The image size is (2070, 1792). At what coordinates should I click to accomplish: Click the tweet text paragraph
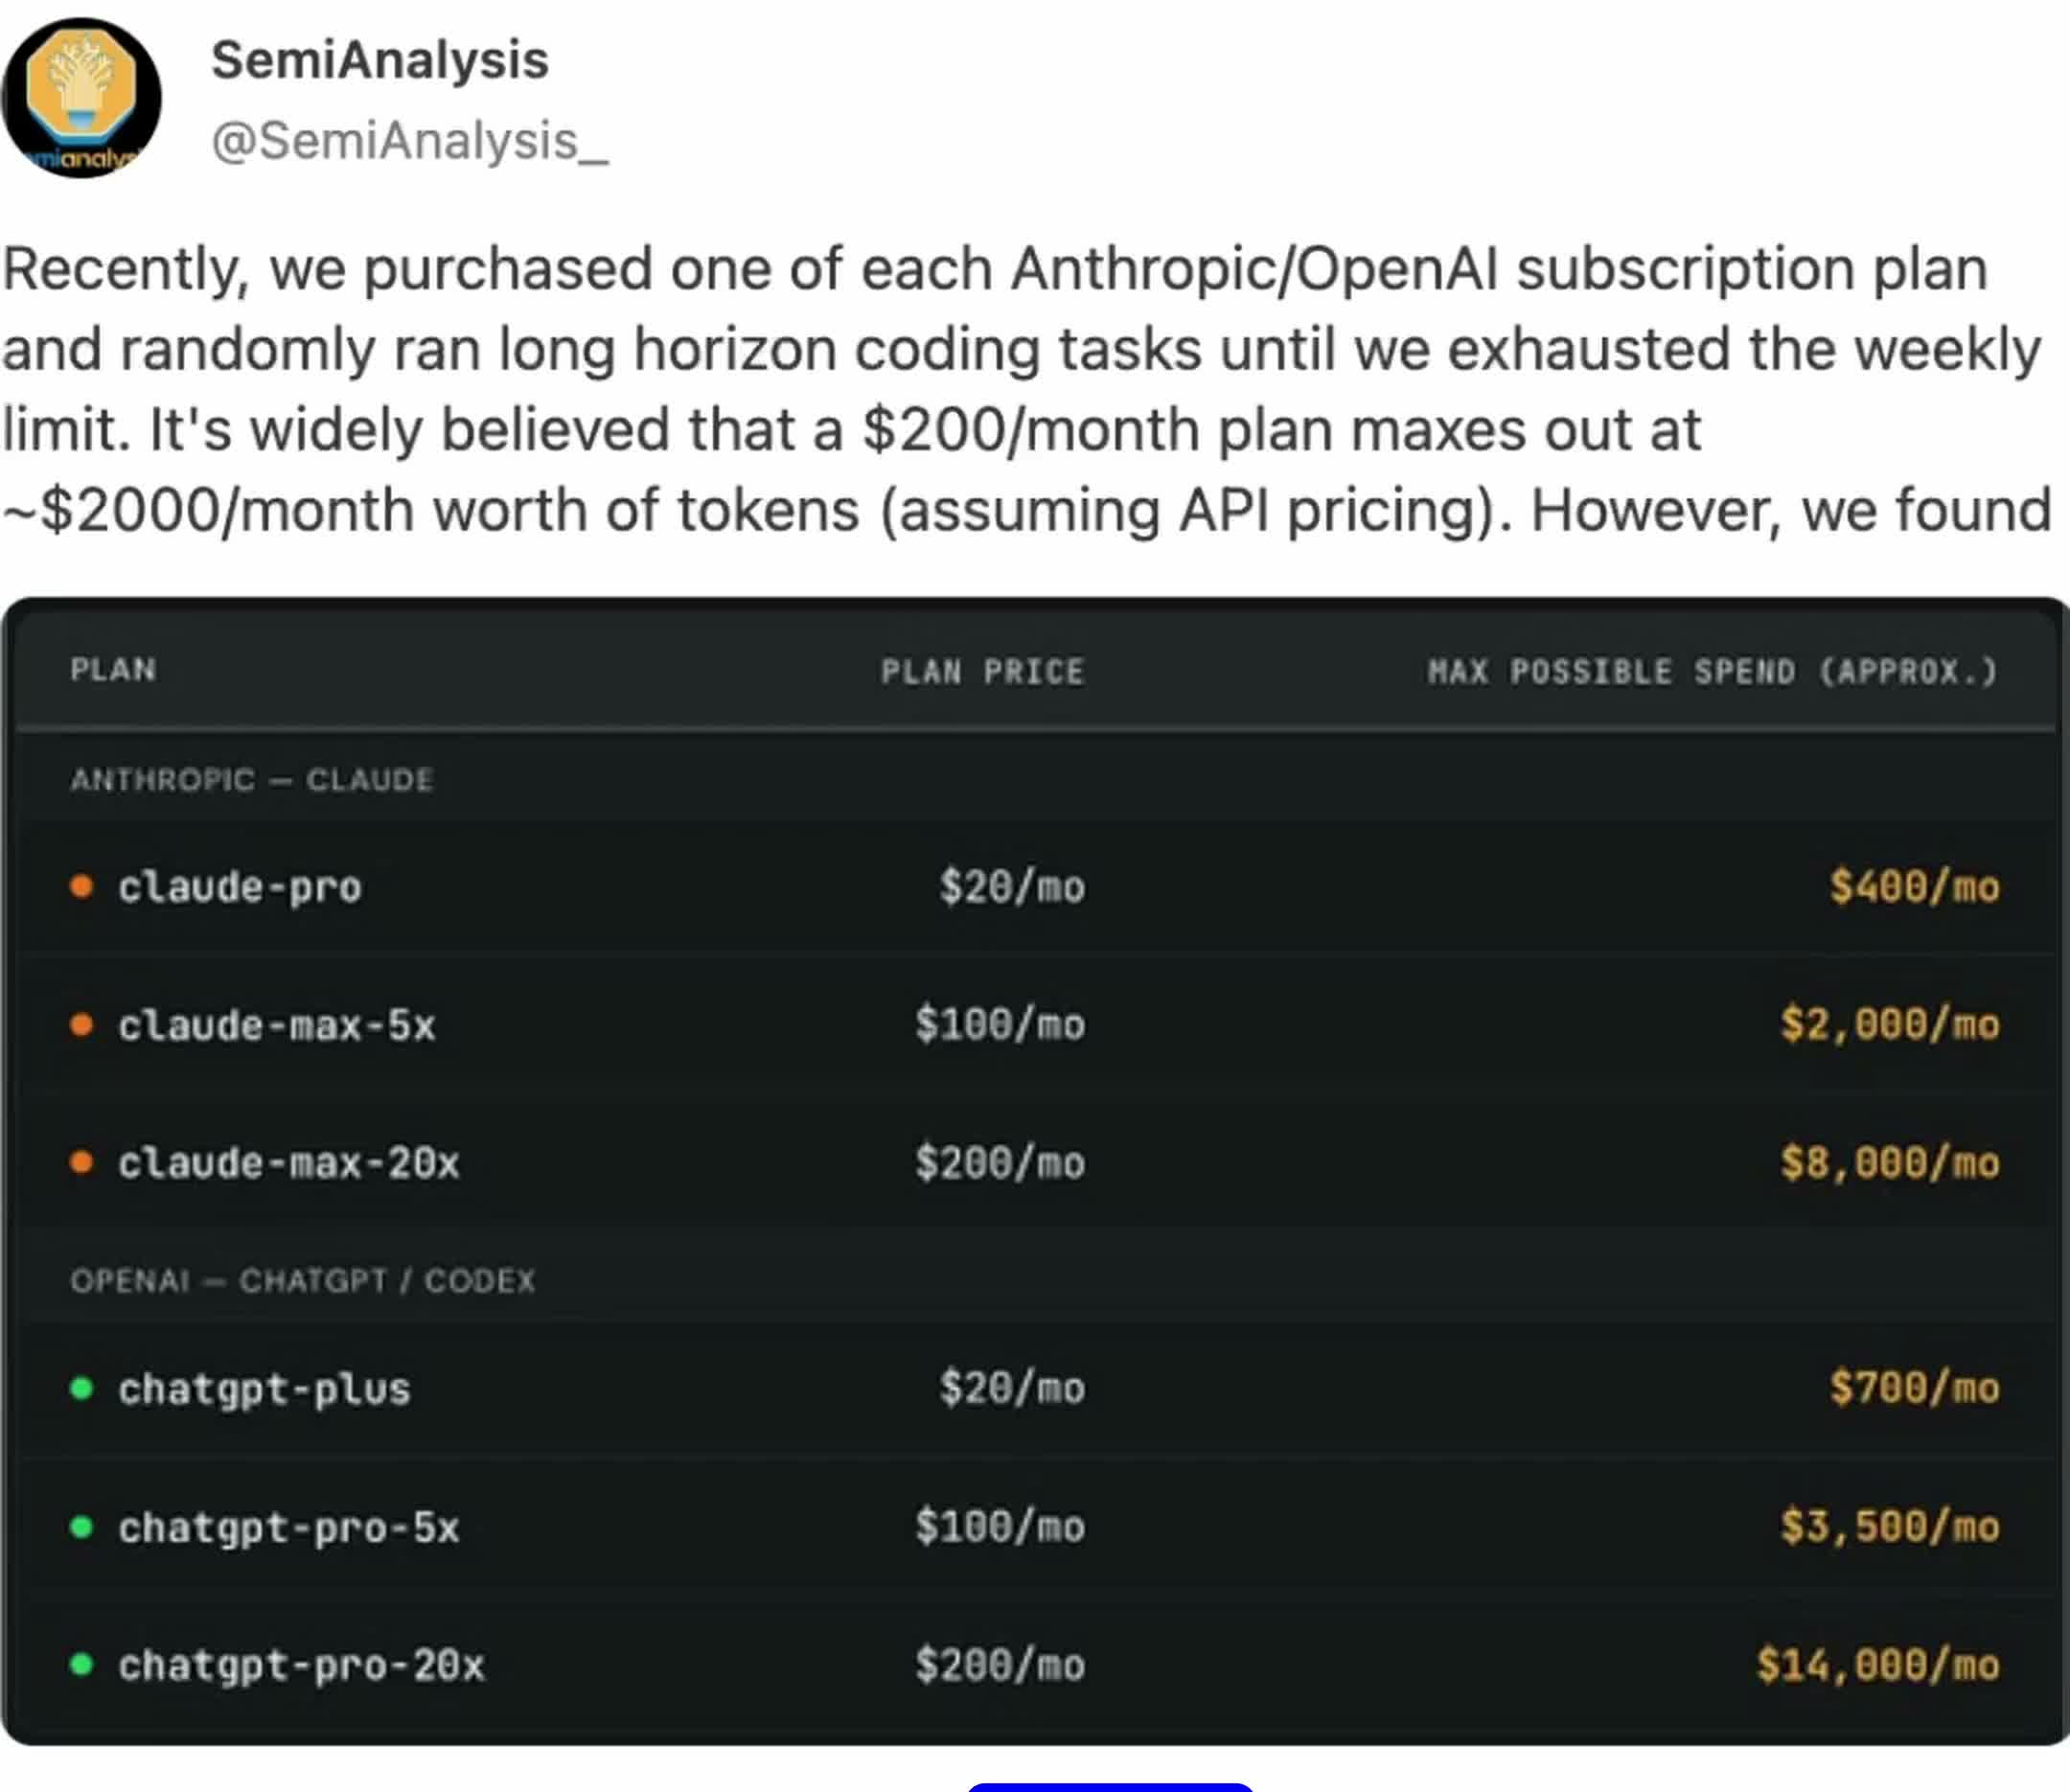tap(1027, 390)
